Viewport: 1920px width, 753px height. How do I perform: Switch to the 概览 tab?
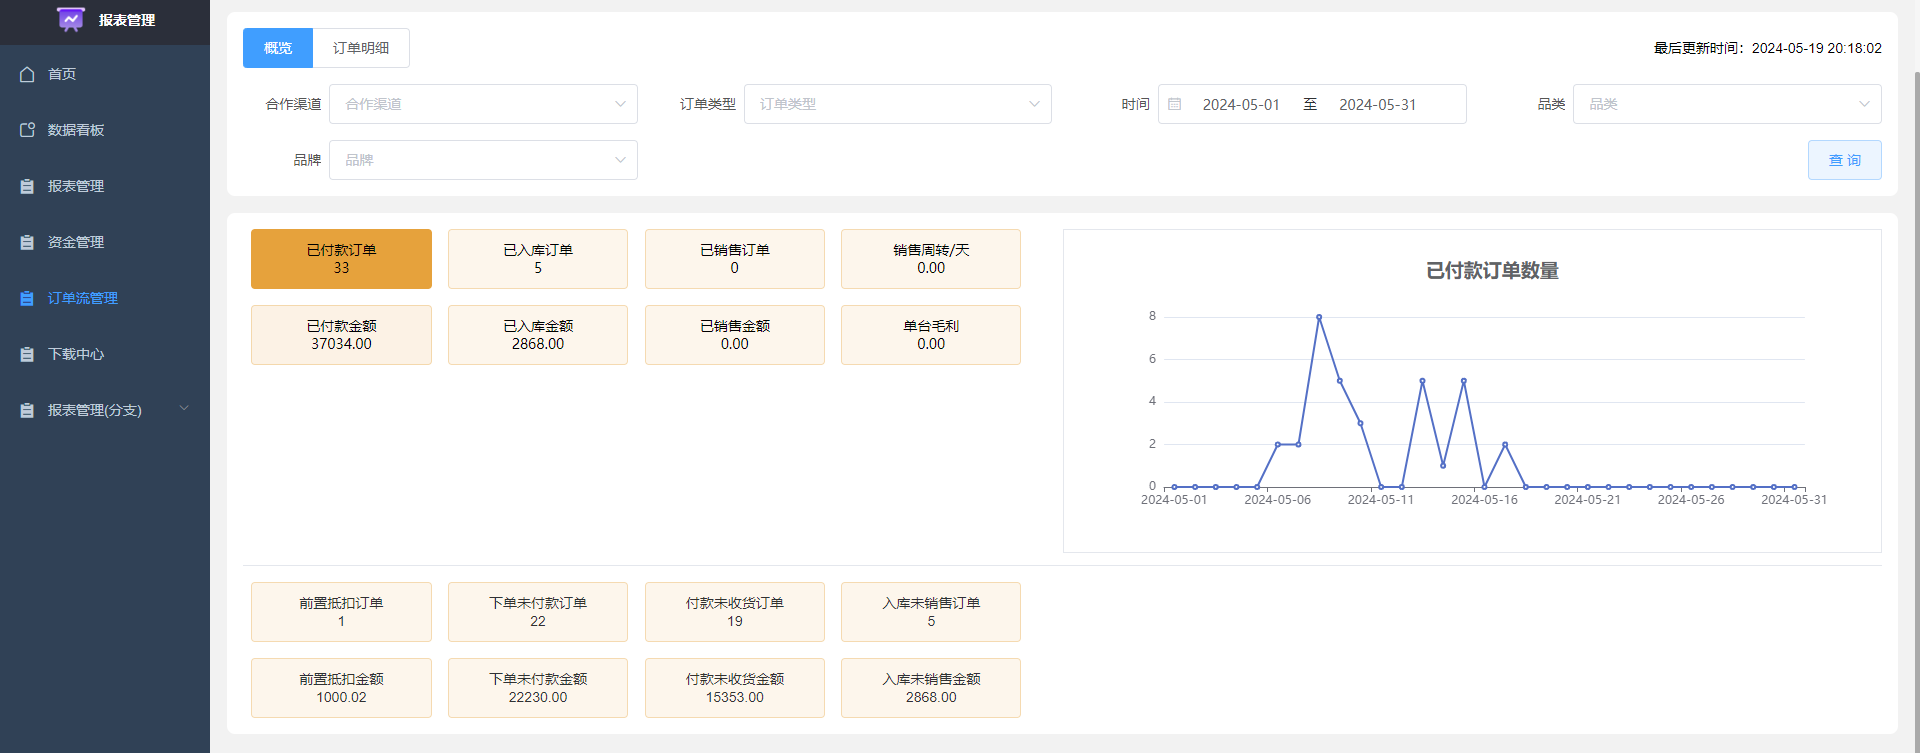(x=278, y=48)
